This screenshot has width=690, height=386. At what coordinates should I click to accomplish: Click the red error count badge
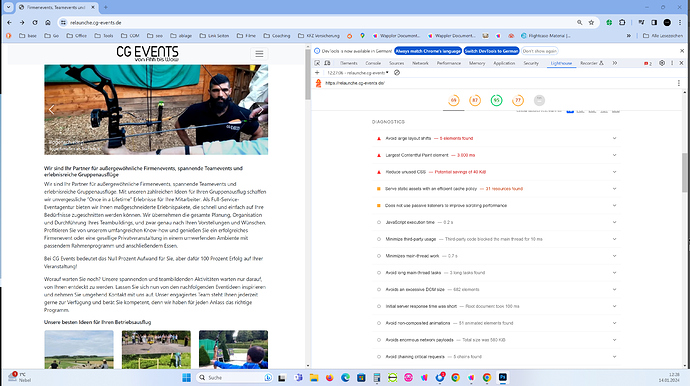(648, 63)
